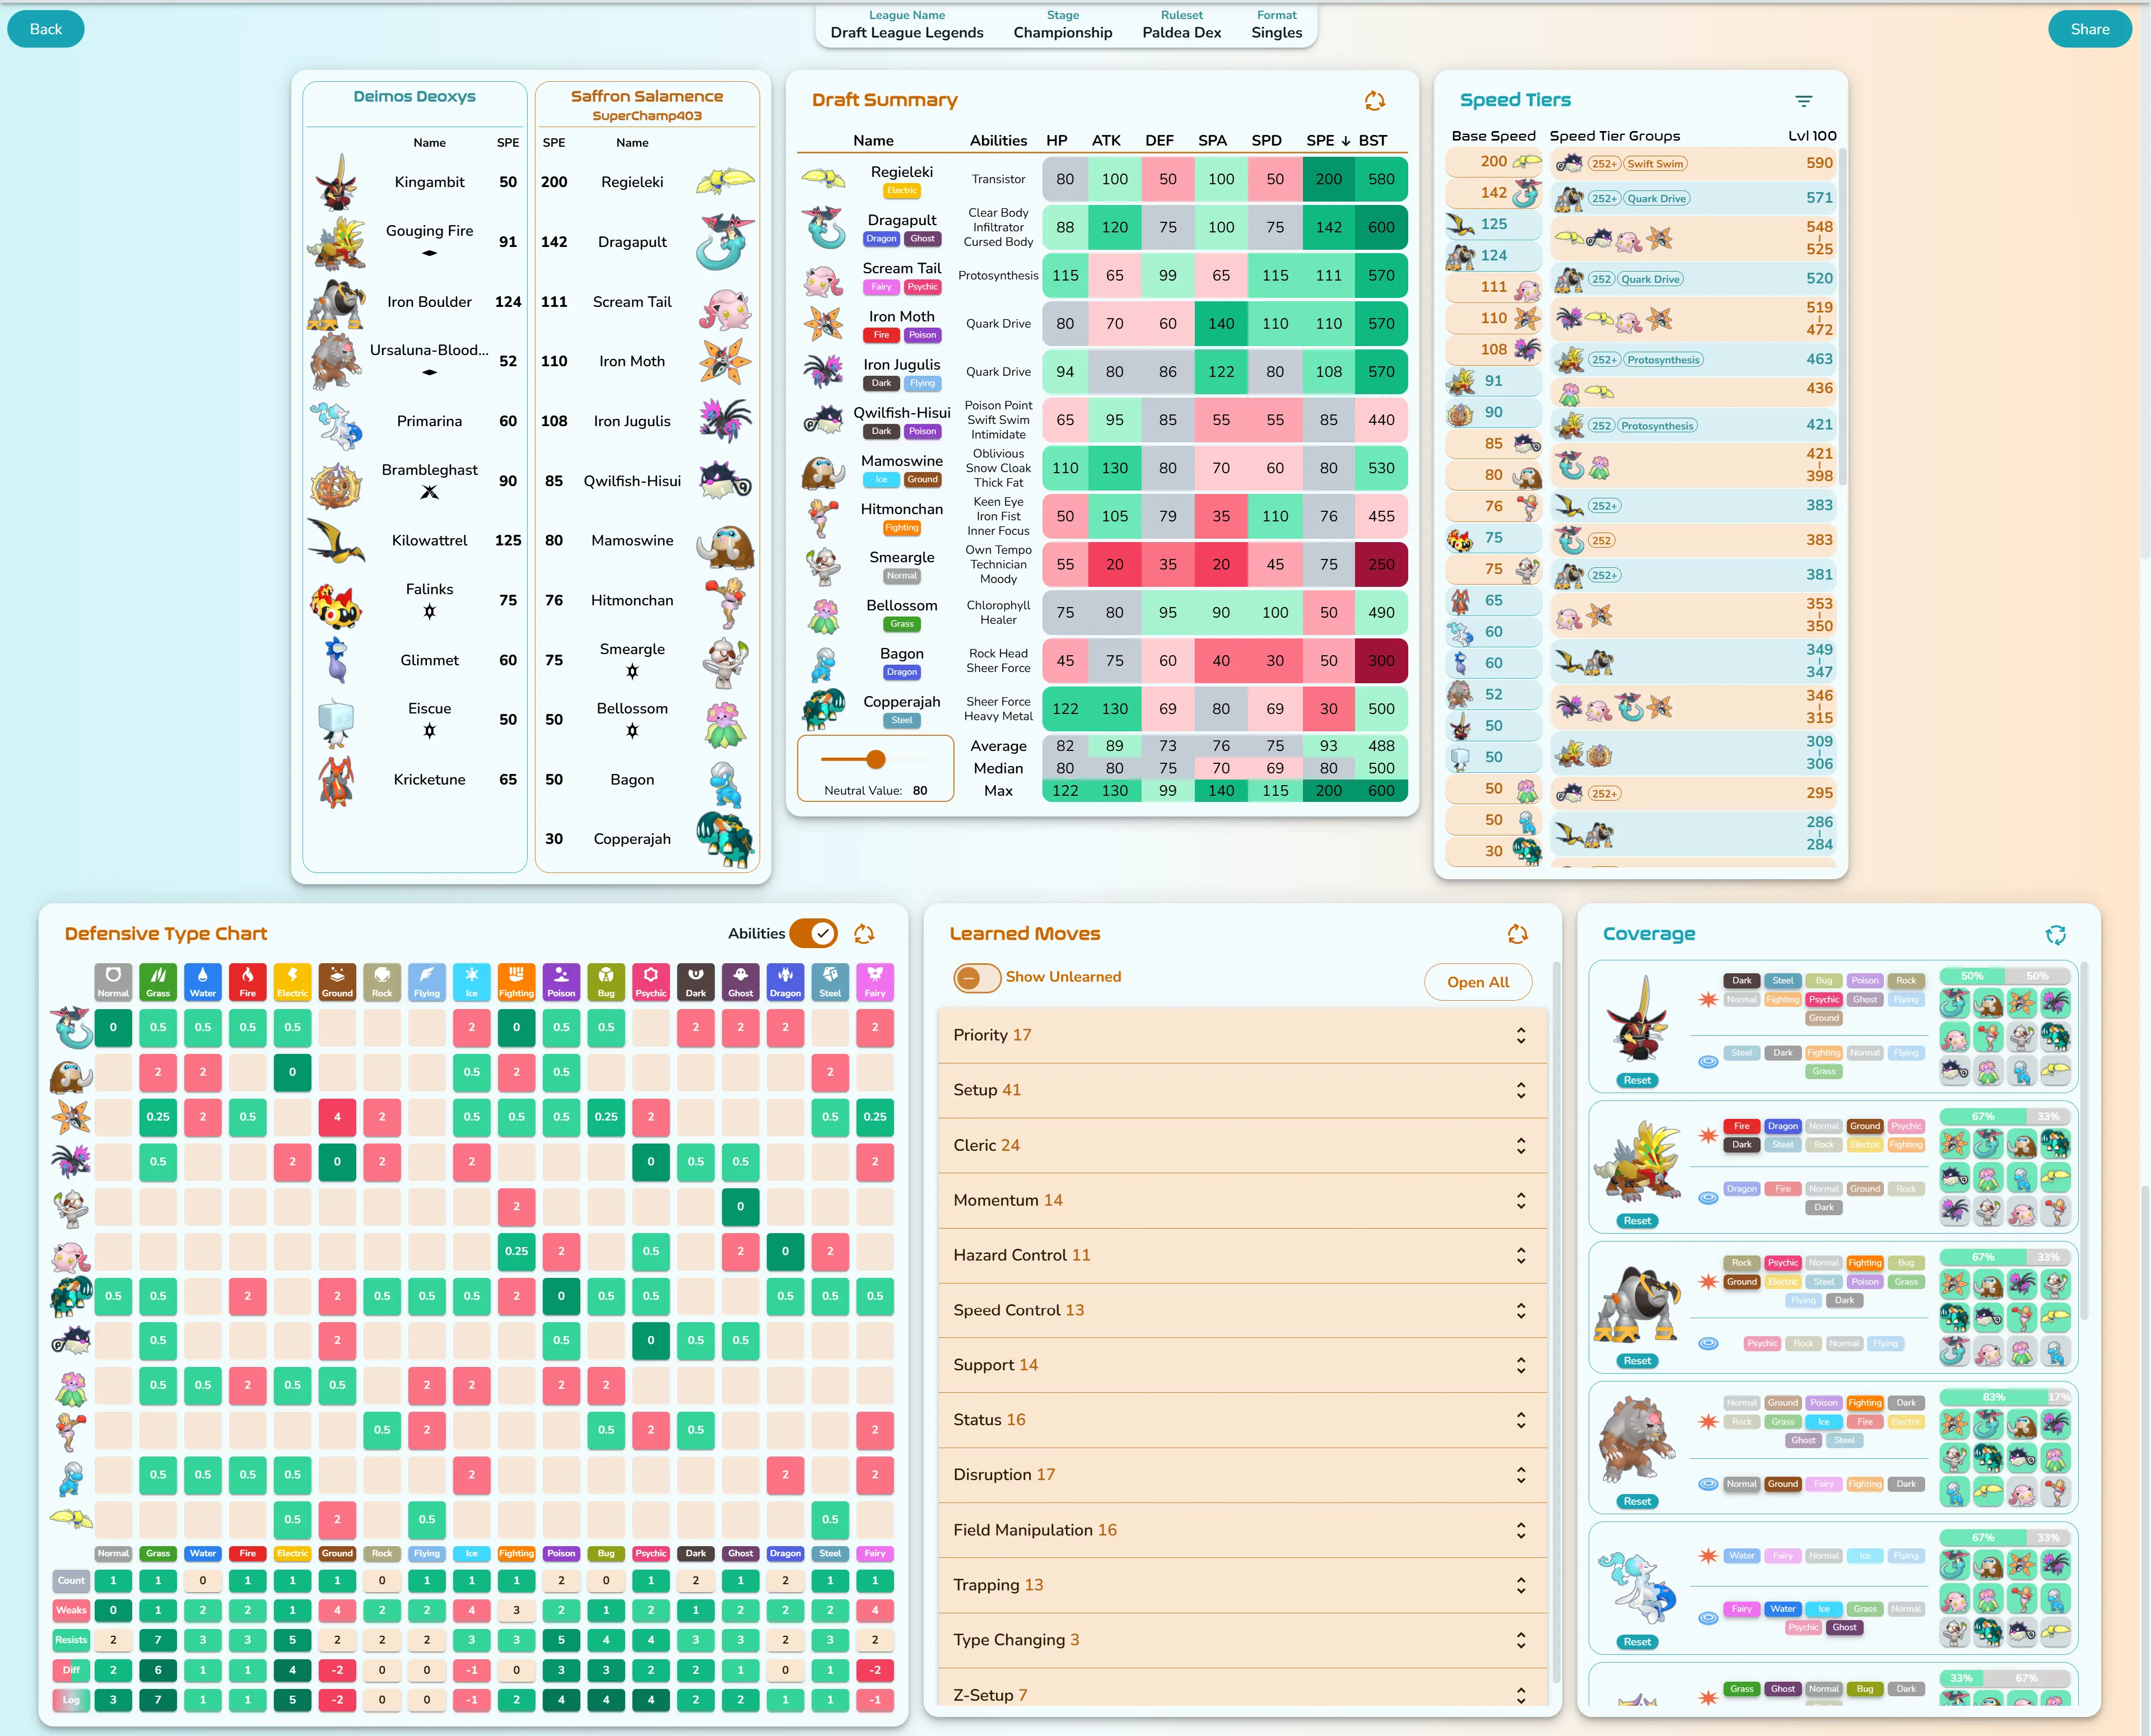The image size is (2151, 1736).
Task: Click the Learned Moves refresh icon
Action: point(1517,934)
